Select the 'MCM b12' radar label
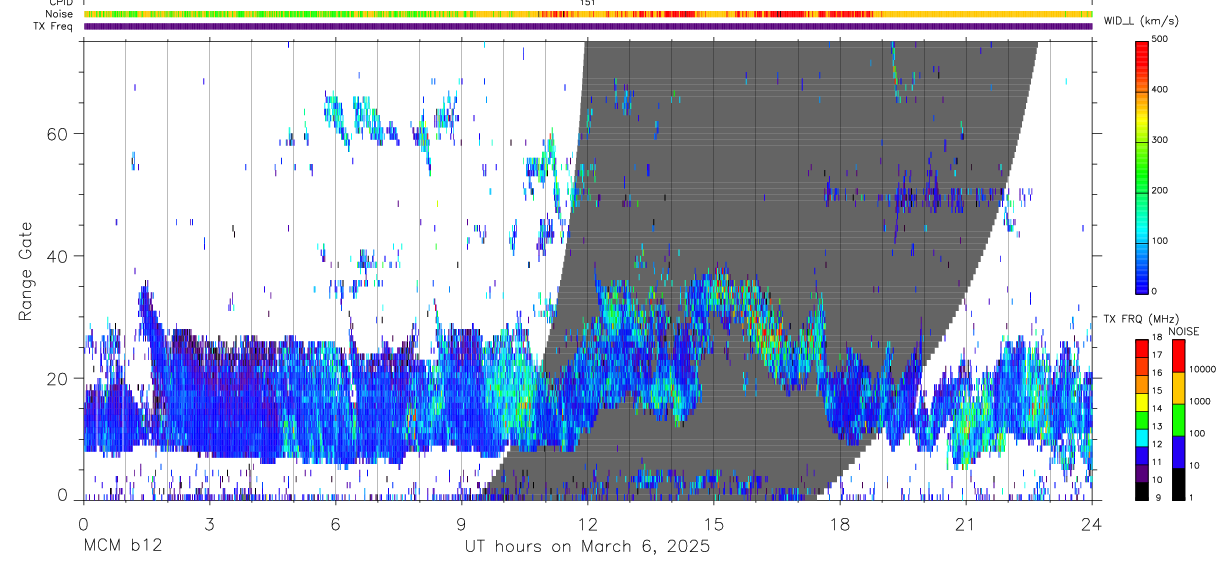This screenshot has height=567, width=1228. [122, 547]
